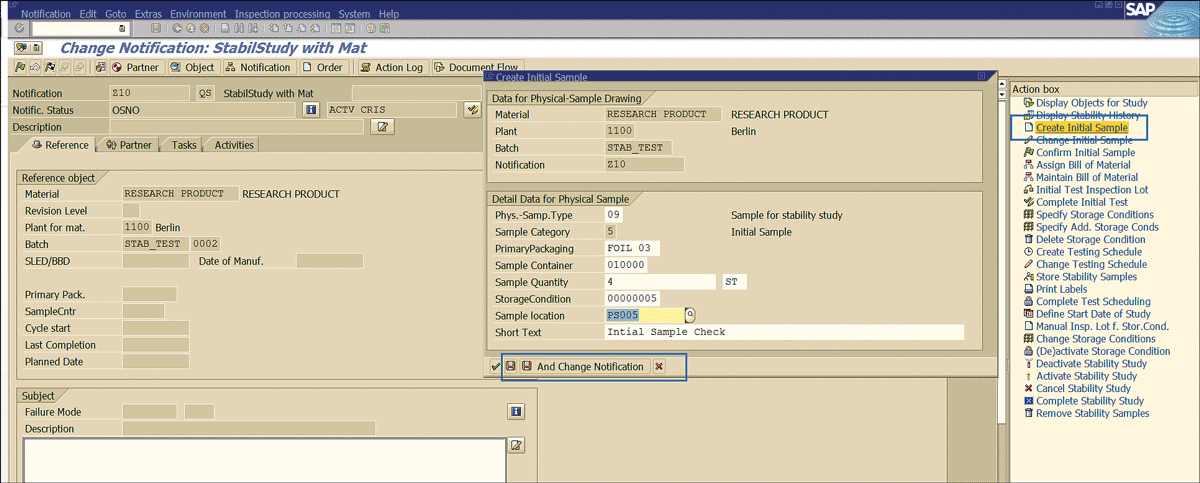Click the And Change Notification button
1200x483 pixels.
(x=584, y=367)
